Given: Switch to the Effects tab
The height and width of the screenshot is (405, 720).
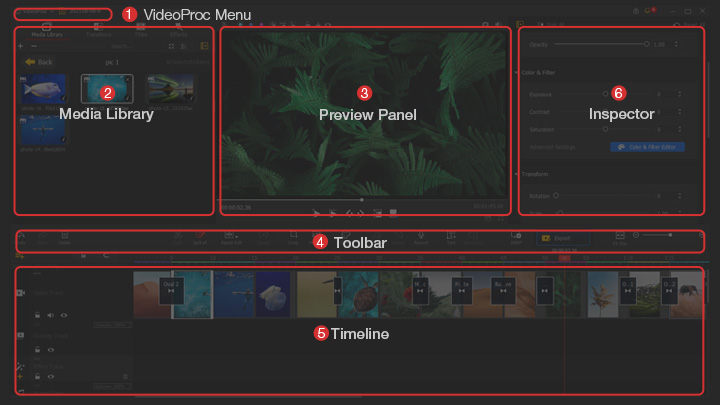Looking at the screenshot, I should point(179,31).
